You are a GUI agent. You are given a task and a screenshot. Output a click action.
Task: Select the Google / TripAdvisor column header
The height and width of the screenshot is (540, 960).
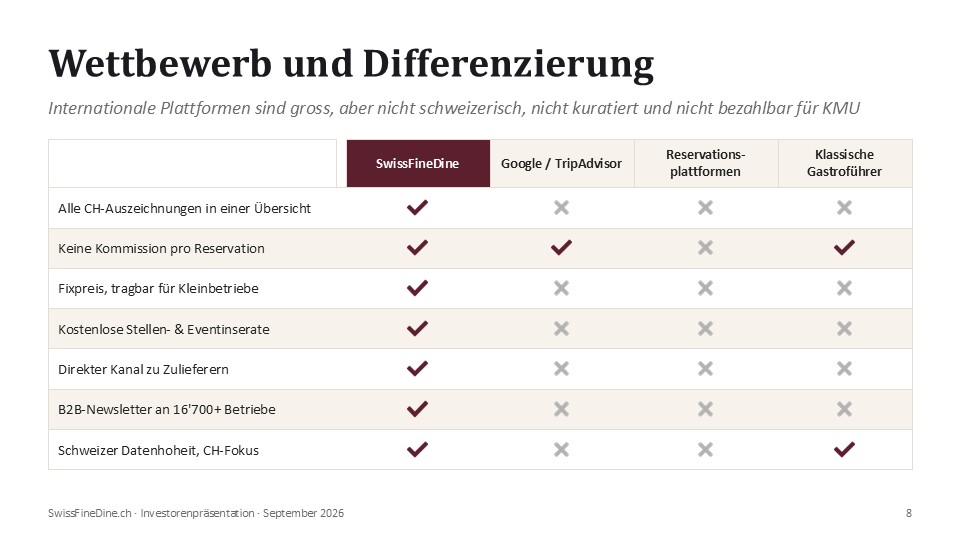[562, 163]
